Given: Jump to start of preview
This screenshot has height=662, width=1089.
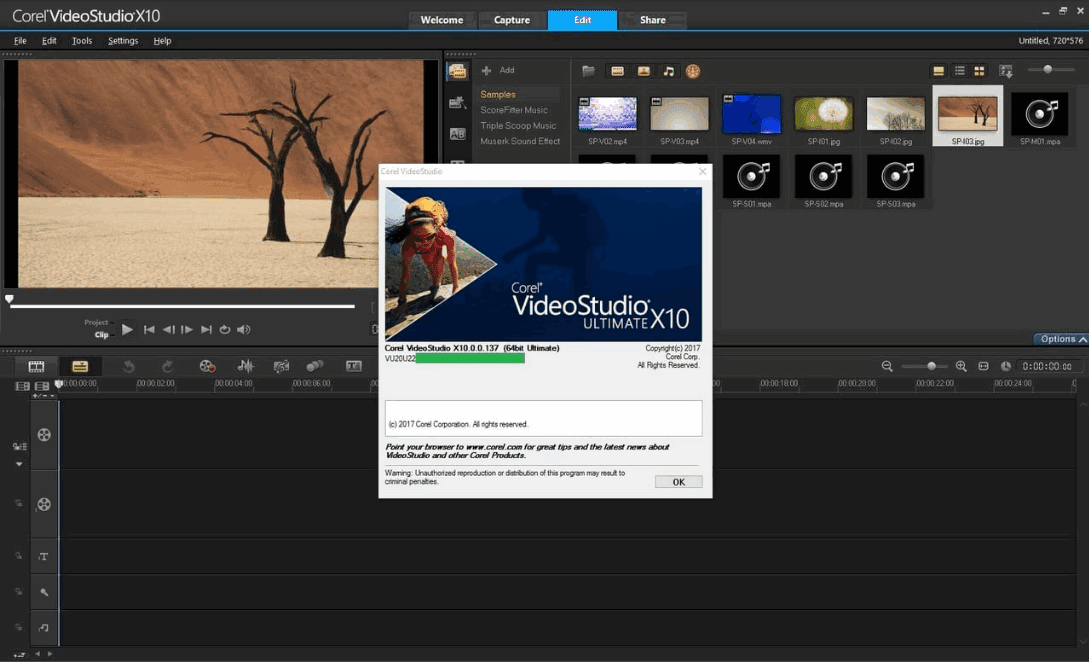Looking at the screenshot, I should pyautogui.click(x=149, y=329).
